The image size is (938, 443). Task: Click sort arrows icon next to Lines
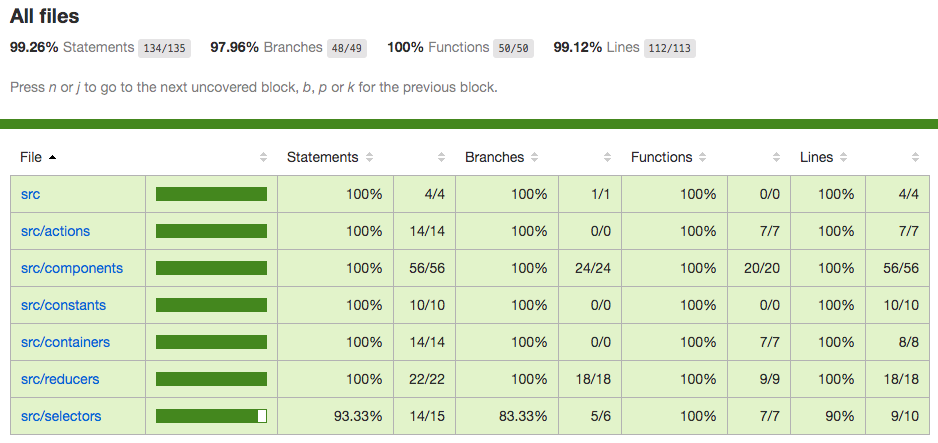pos(843,157)
